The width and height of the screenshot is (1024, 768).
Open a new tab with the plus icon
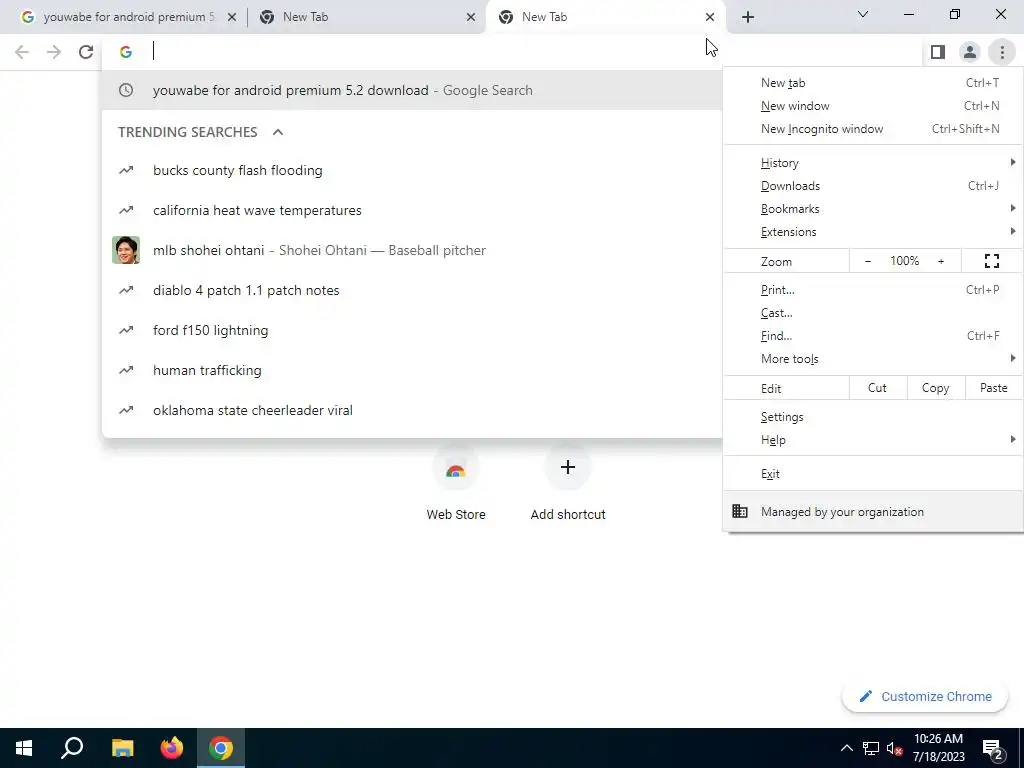[748, 17]
